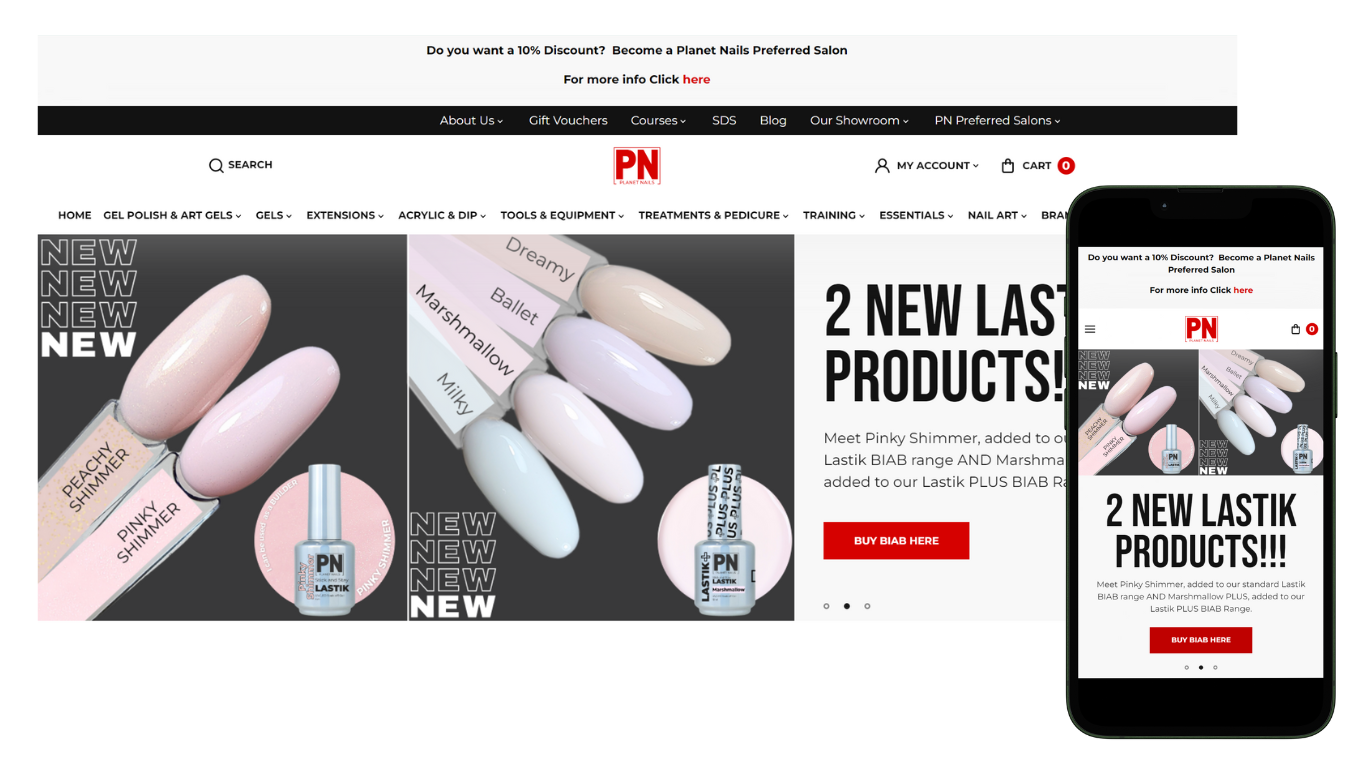Click the desktop search magnifier icon
This screenshot has width=1366, height=768.
[216, 165]
